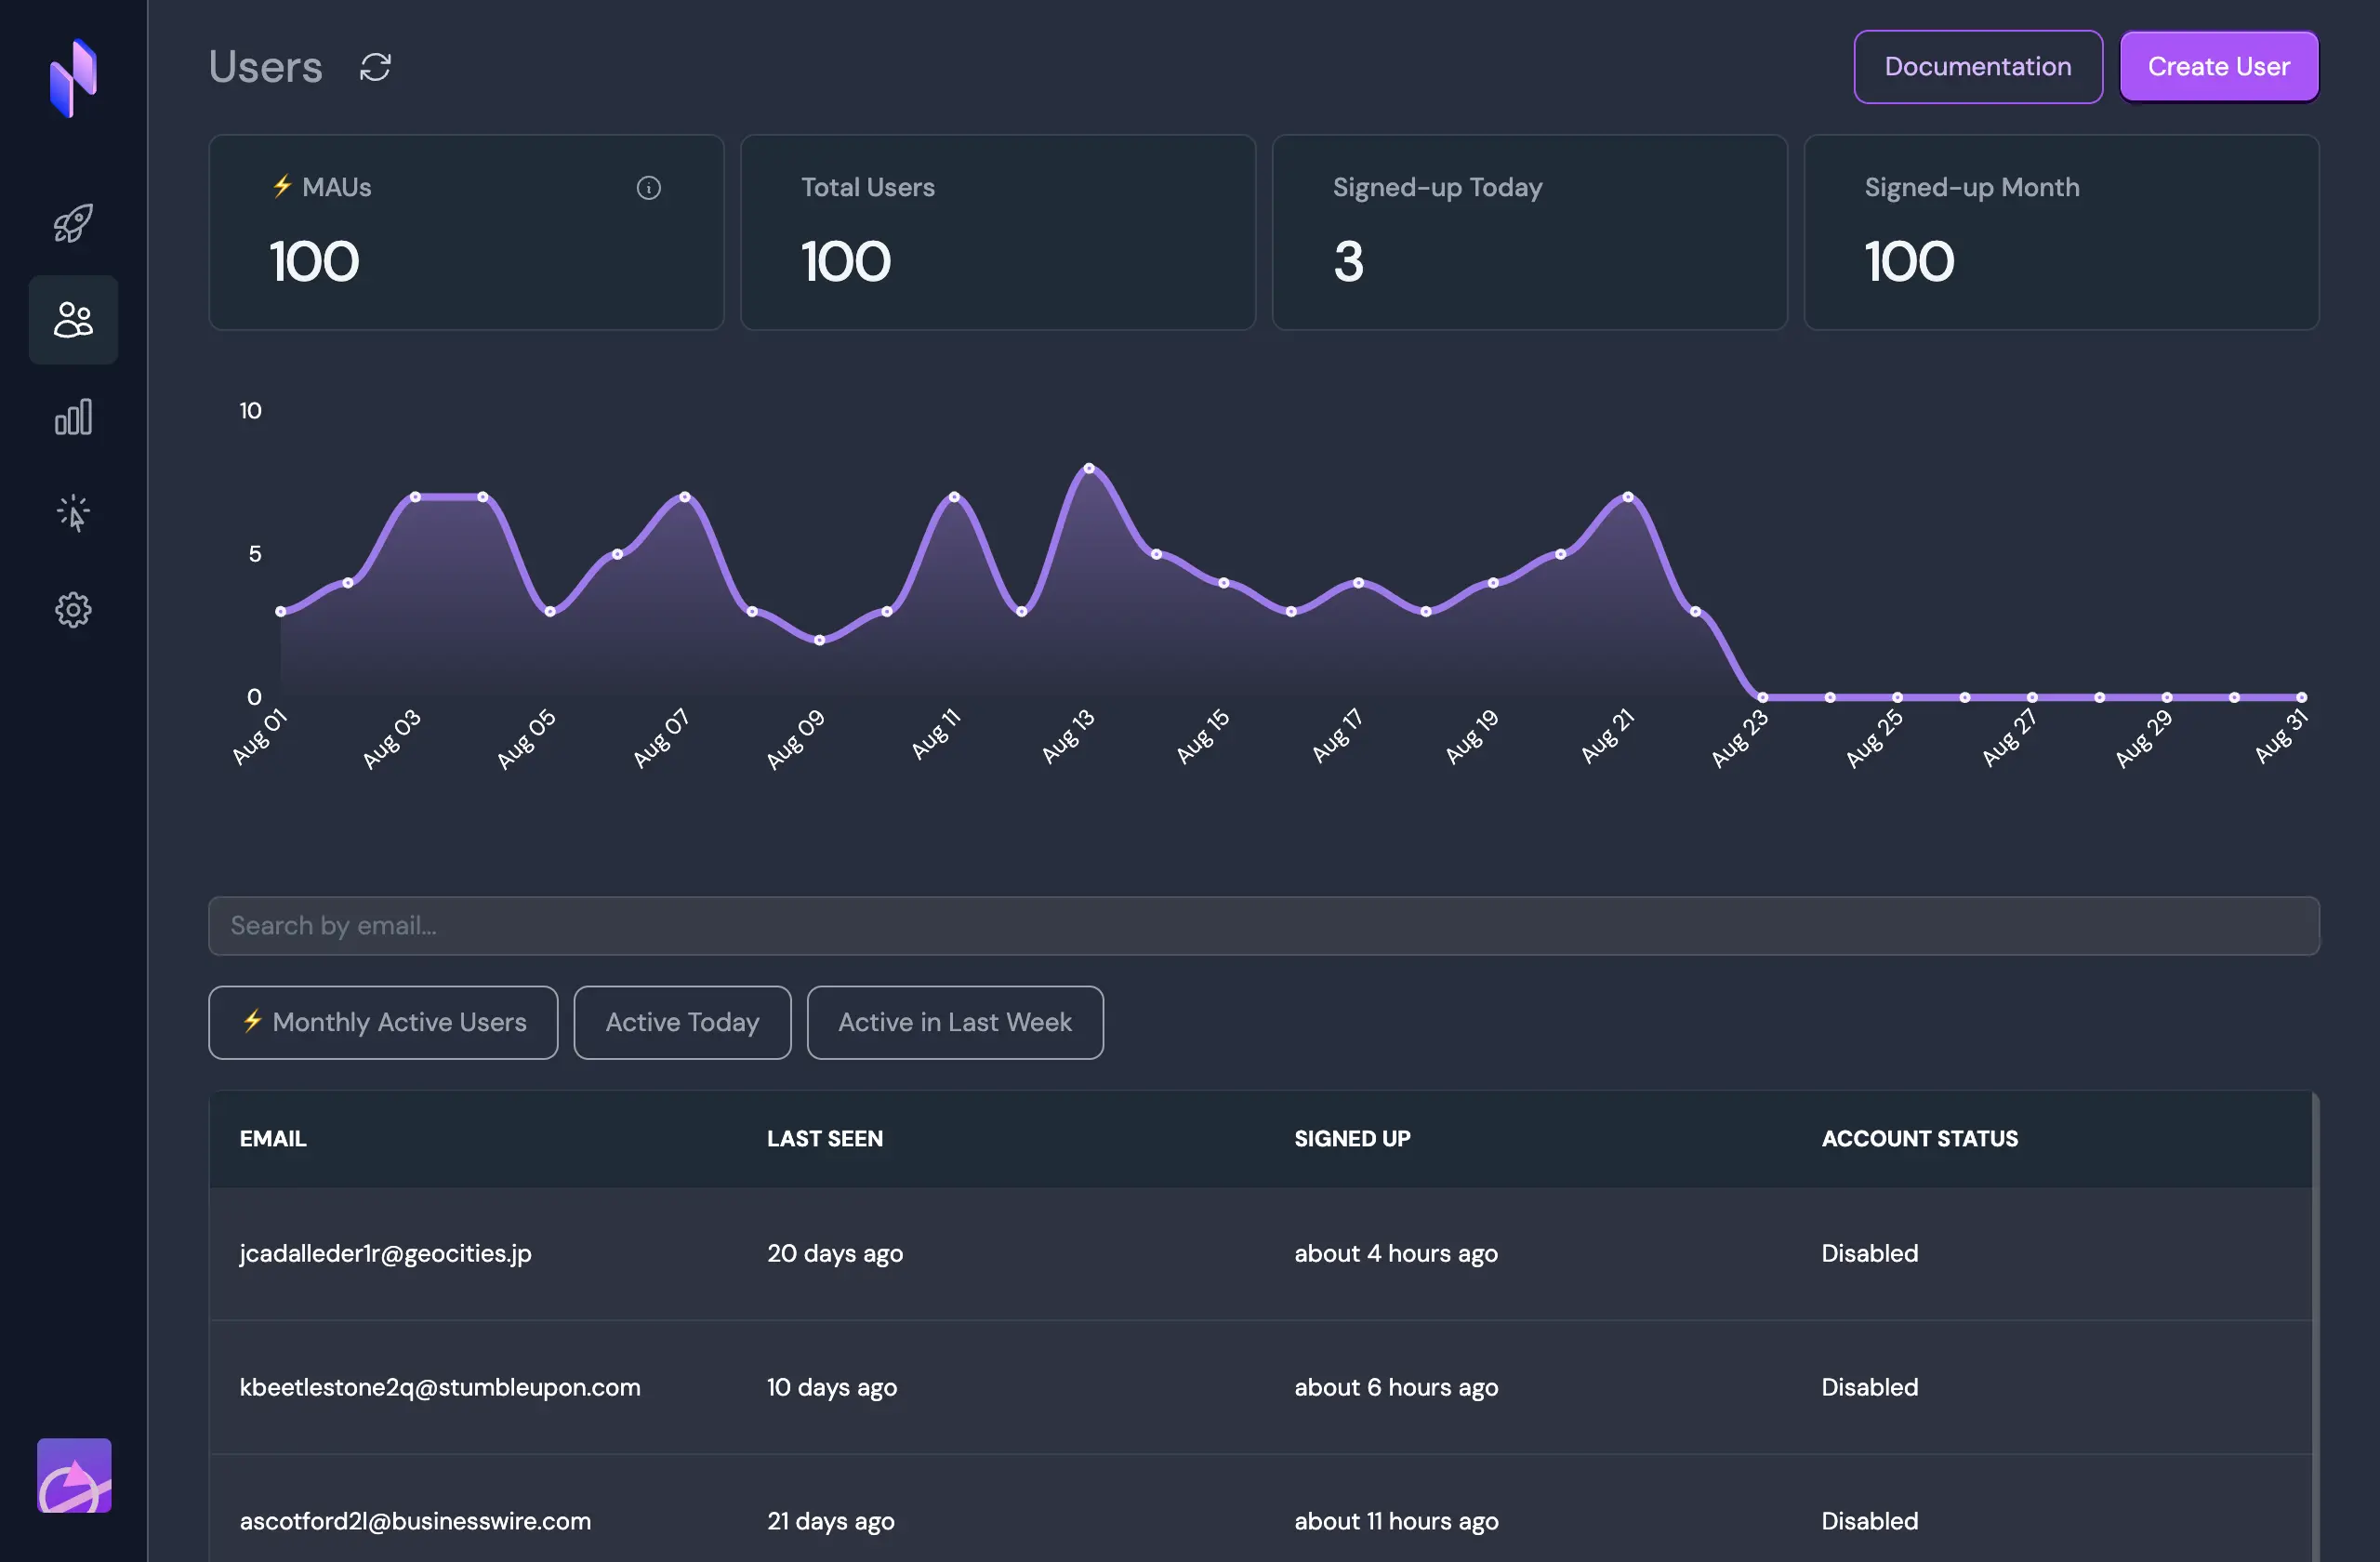Toggle the Active Today filter
This screenshot has width=2380, height=1562.
coord(682,1022)
